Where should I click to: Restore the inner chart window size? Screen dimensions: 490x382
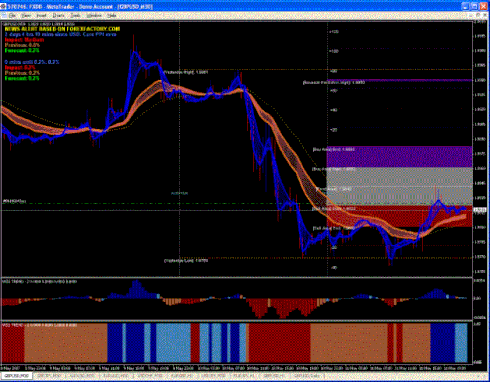pyautogui.click(x=478, y=15)
